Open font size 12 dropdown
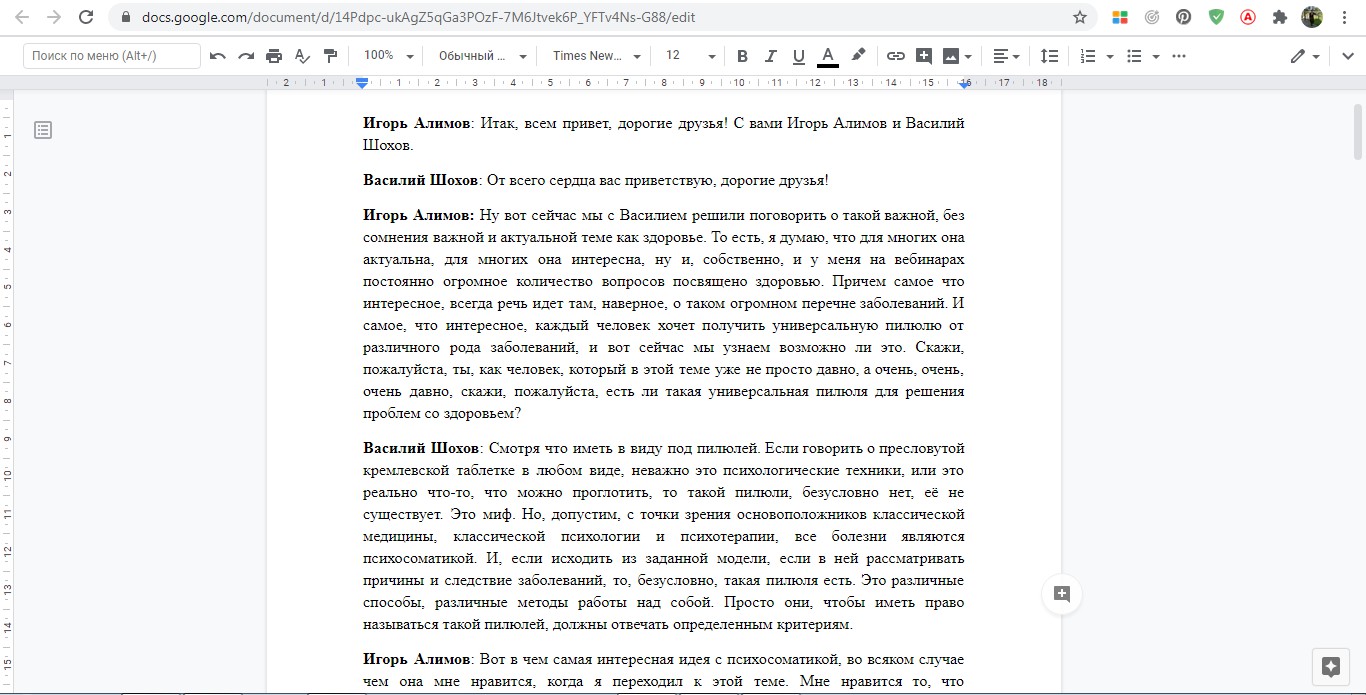Viewport: 1366px width, 695px height. (690, 56)
